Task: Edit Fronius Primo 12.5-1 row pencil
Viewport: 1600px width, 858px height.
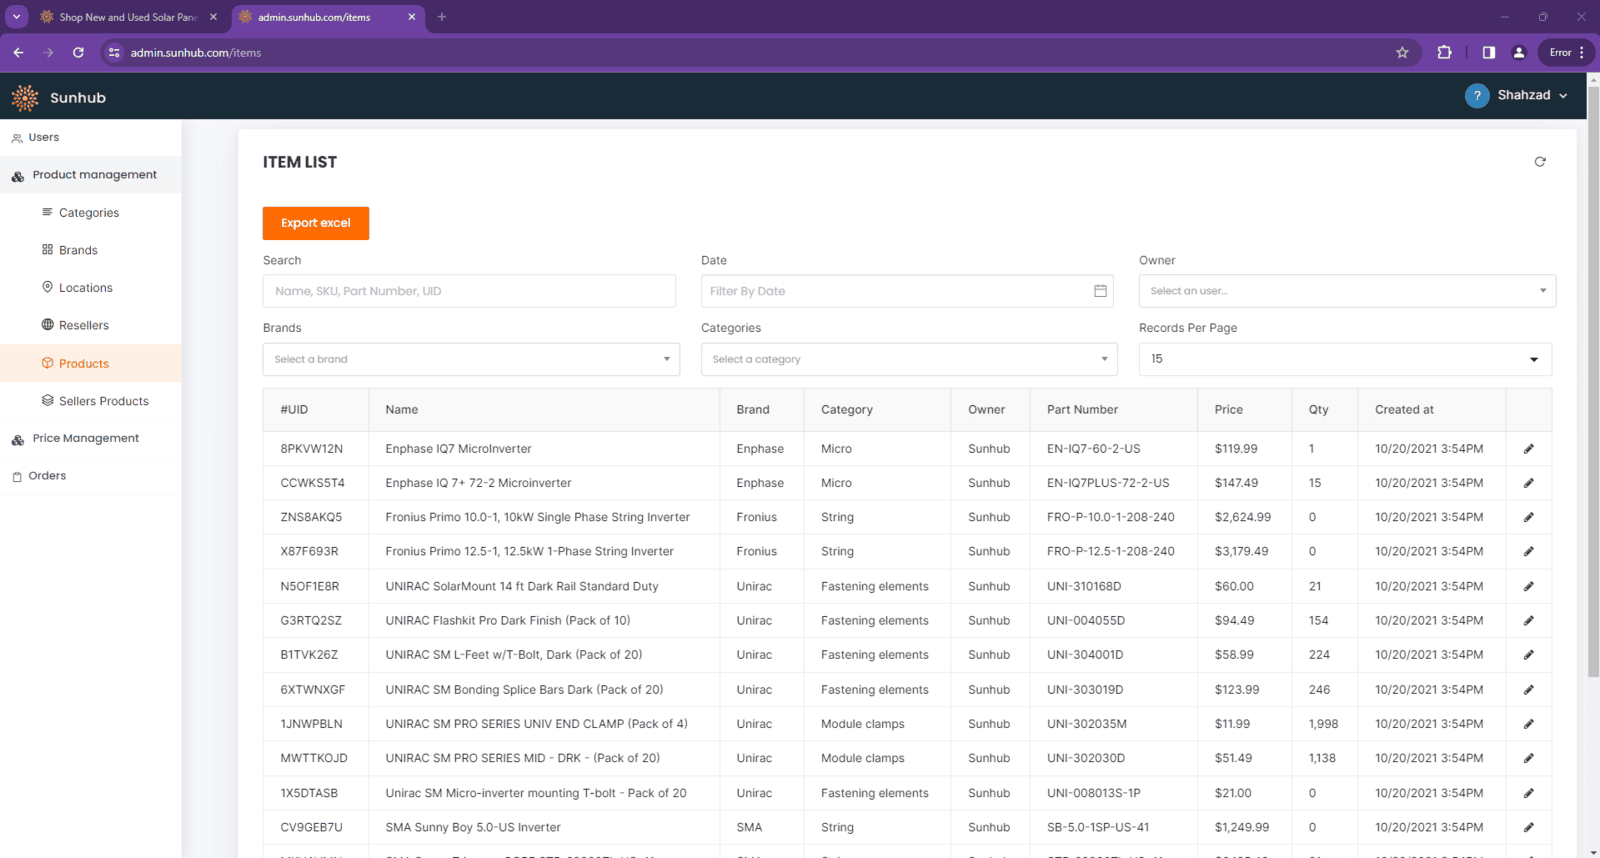Action: [x=1529, y=552]
